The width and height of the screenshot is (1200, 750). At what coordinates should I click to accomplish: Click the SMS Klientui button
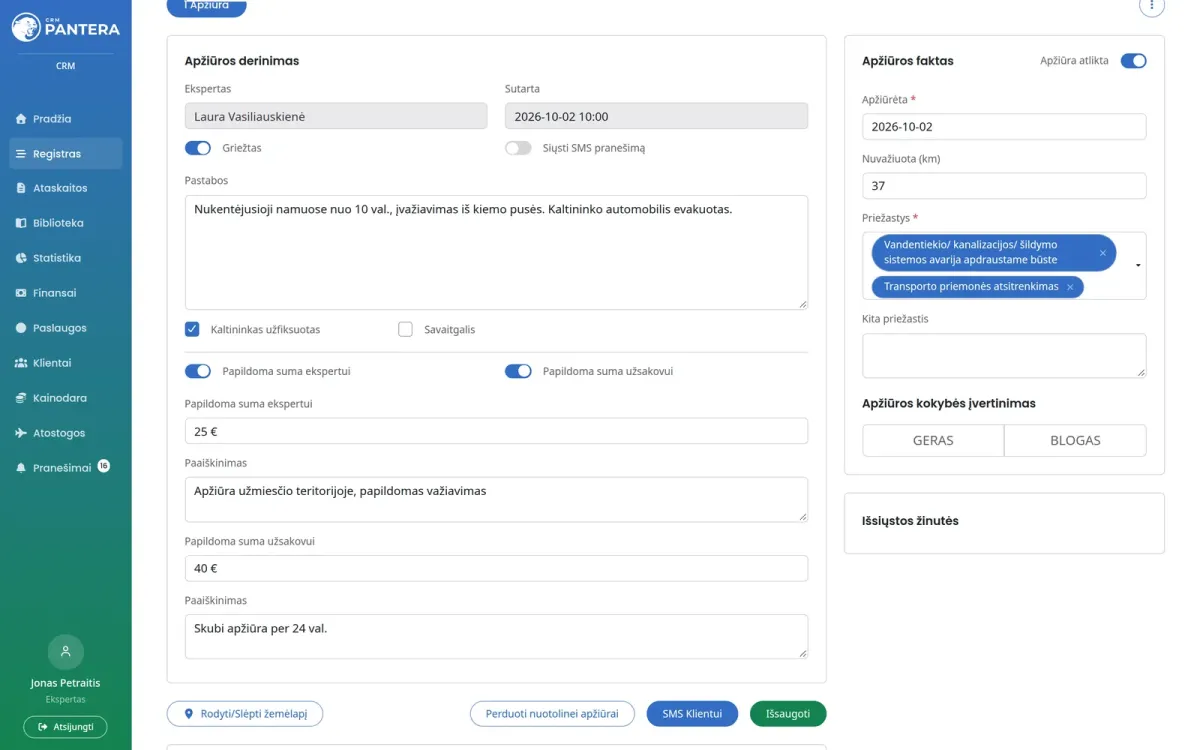pyautogui.click(x=692, y=714)
